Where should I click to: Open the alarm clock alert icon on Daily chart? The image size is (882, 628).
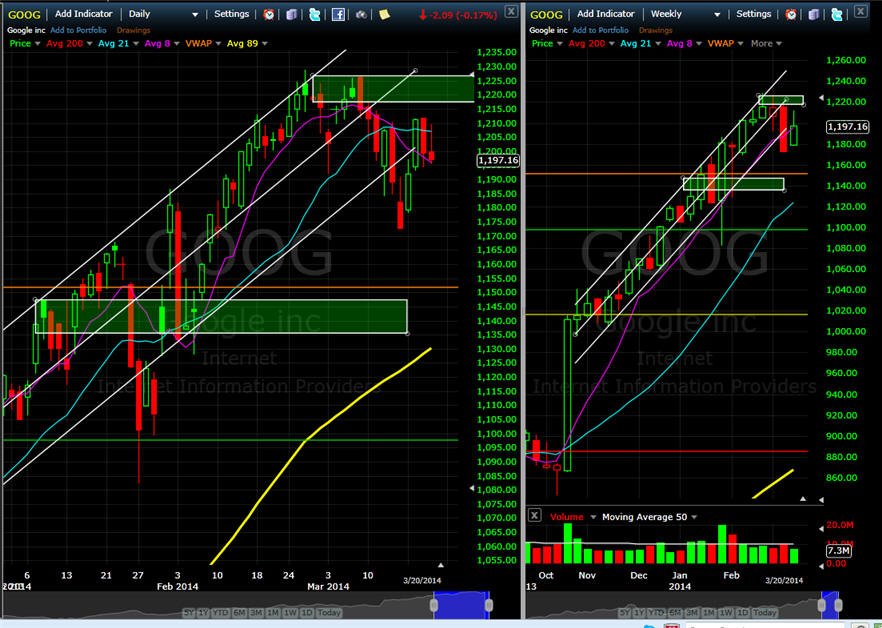(x=269, y=14)
